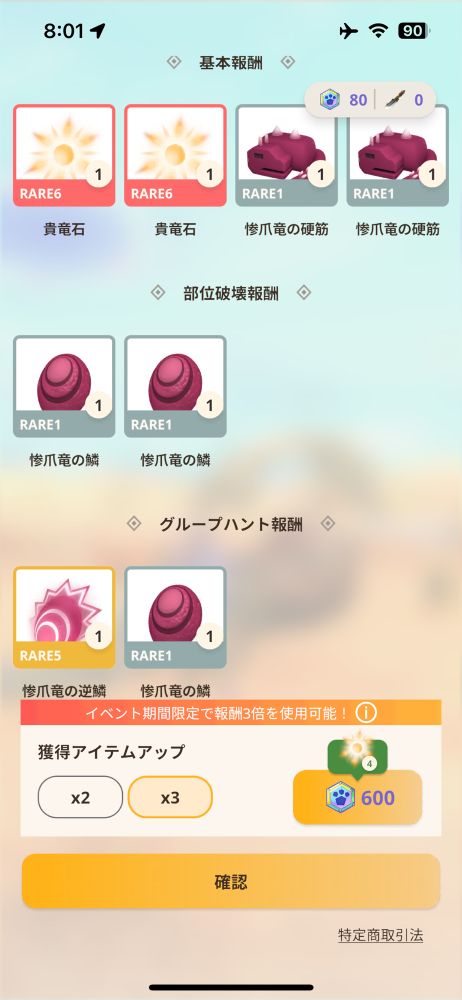Viewport: 462px width, 1000px height.
Task: Tap the carving knife counter showing 0
Action: 405,99
